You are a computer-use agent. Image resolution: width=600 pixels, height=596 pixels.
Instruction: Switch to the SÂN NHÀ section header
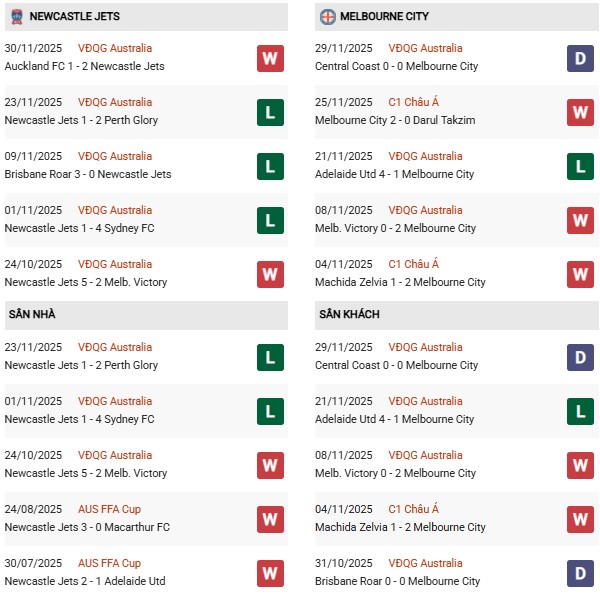click(32, 314)
